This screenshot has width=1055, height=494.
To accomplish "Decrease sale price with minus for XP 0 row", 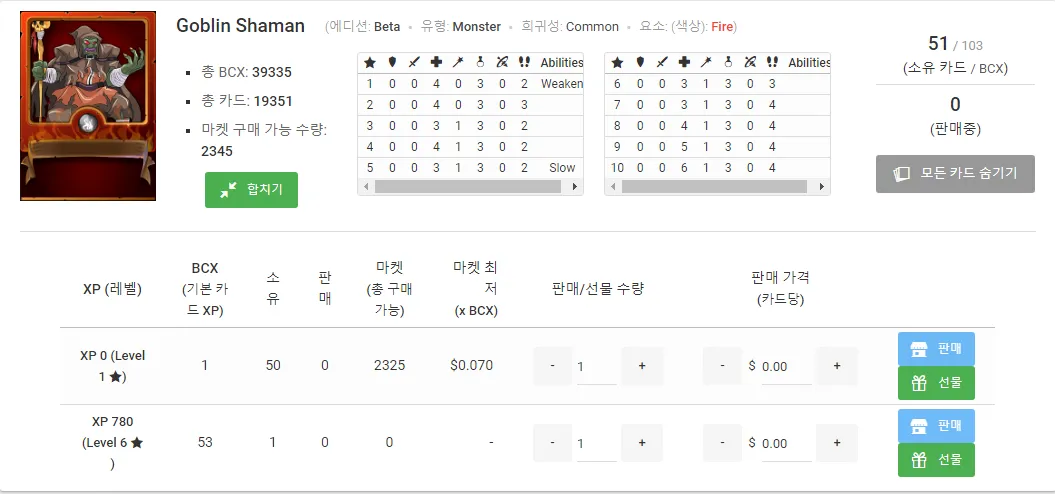I will pos(722,366).
